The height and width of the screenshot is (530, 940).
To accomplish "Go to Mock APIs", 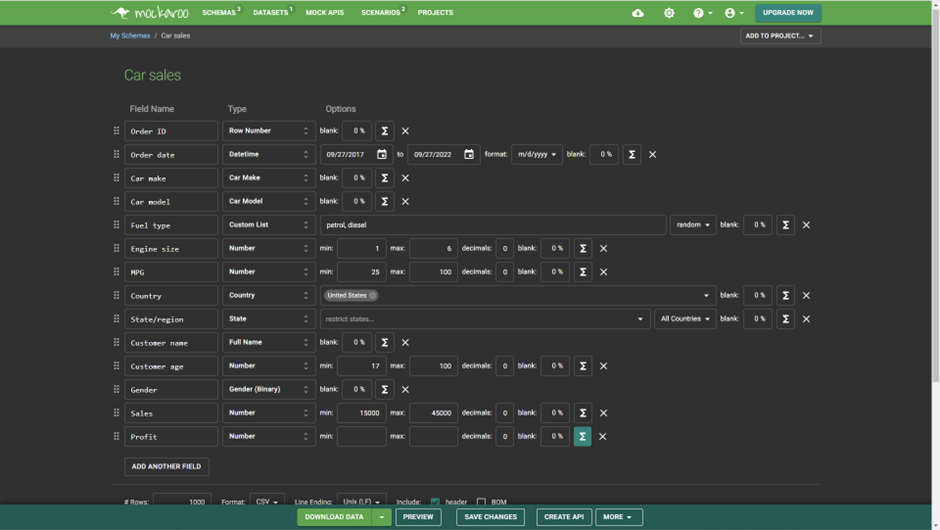I will pos(325,13).
